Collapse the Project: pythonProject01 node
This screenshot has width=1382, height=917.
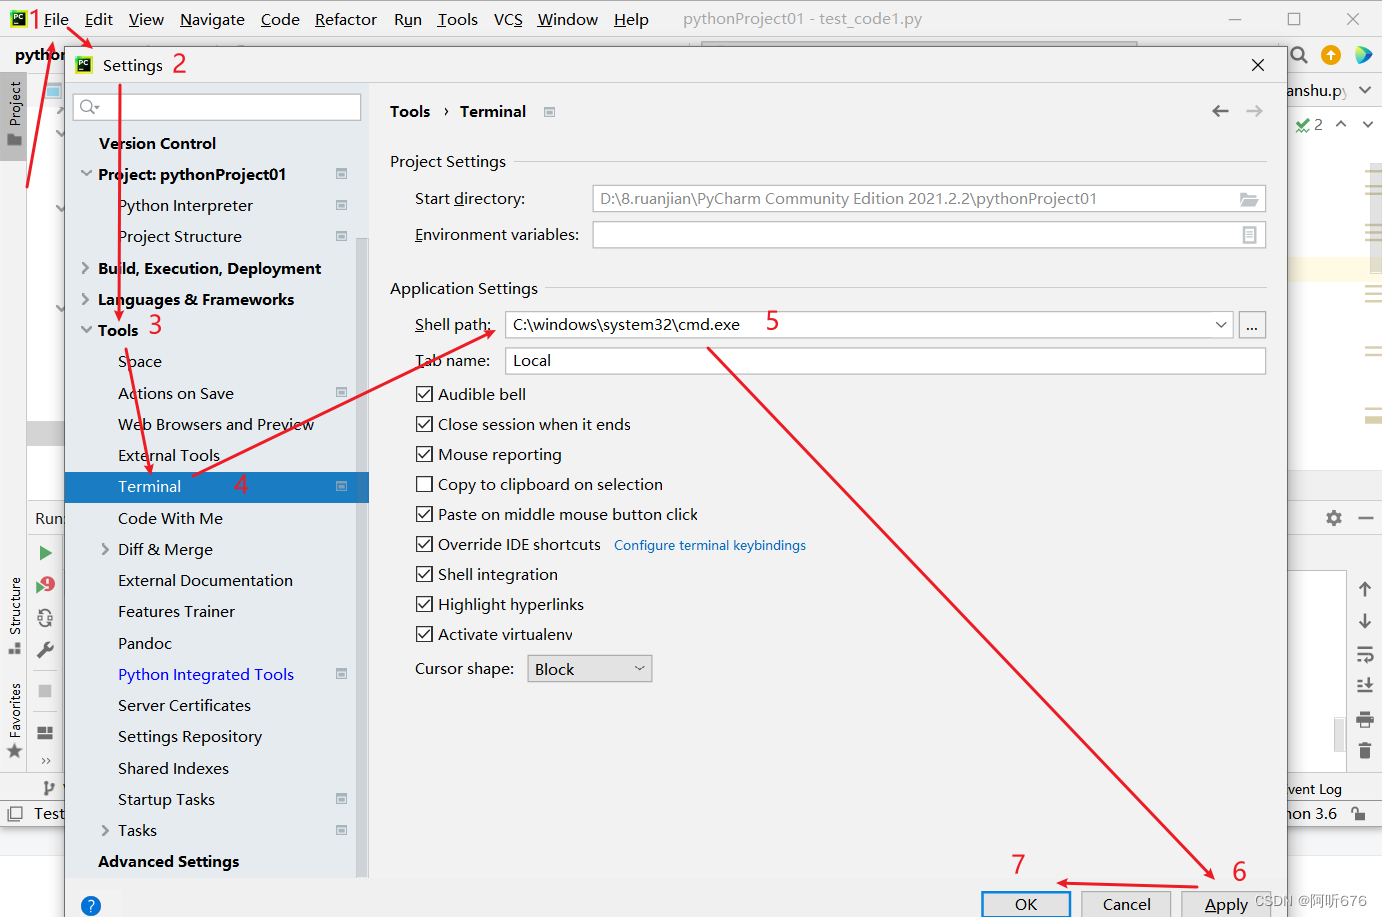(x=86, y=174)
